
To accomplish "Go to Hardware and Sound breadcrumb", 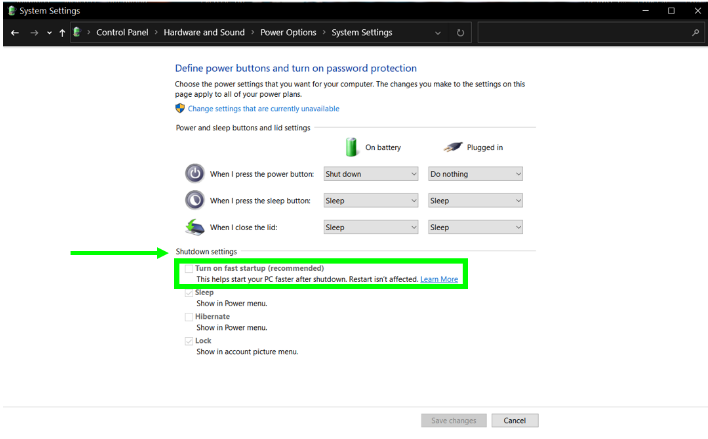I will click(203, 33).
